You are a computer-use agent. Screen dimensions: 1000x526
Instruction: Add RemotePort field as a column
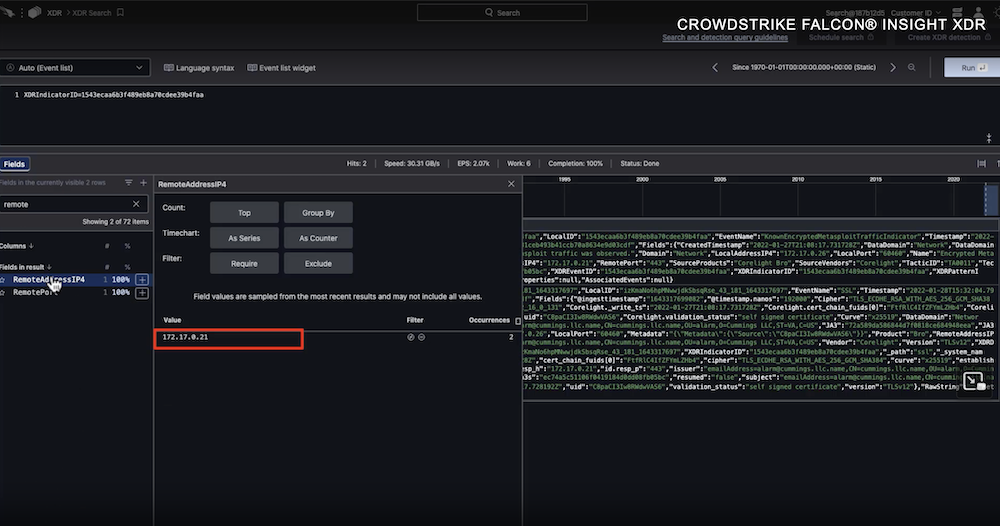[x=142, y=293]
